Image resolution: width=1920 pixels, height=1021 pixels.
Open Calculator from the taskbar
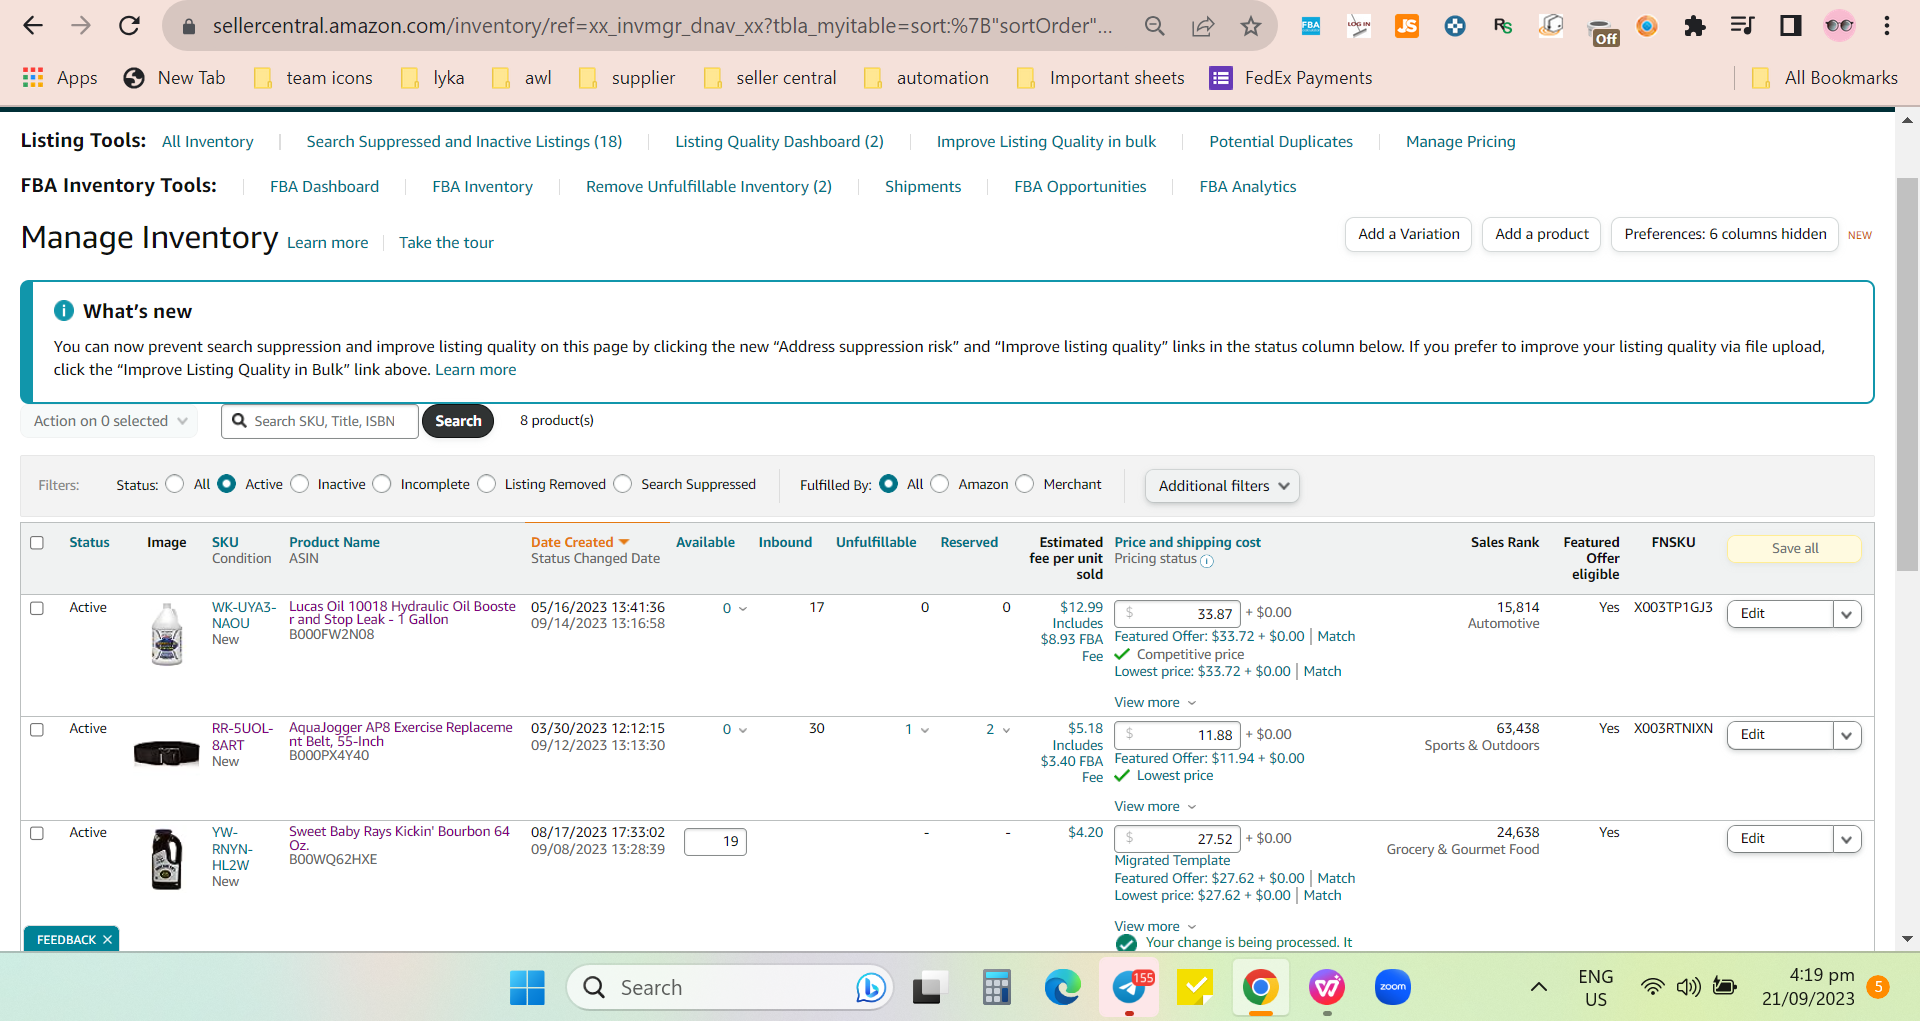coord(996,988)
